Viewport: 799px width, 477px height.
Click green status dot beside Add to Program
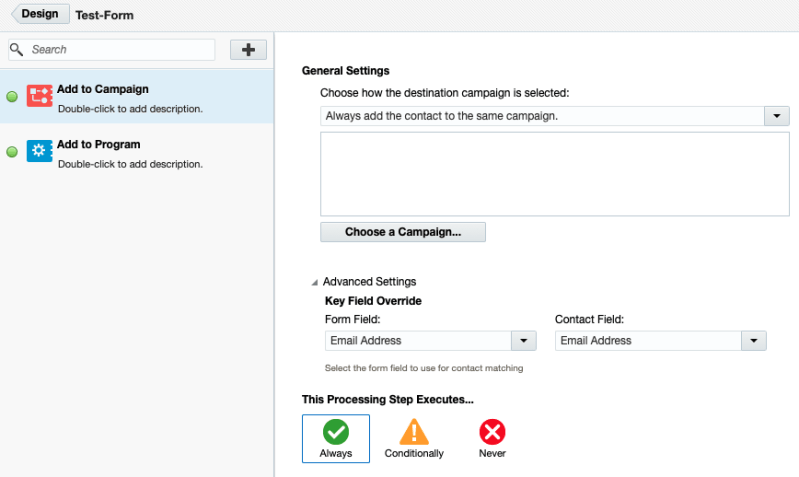tap(12, 151)
